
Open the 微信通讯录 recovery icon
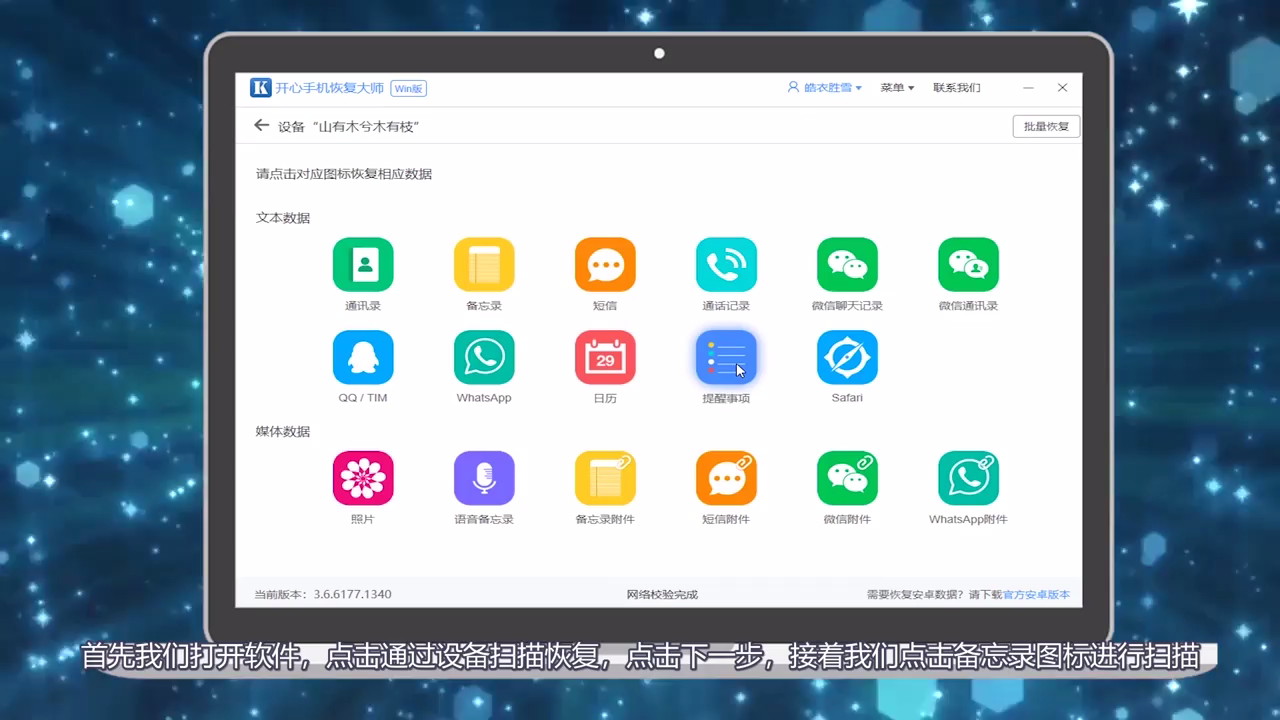tap(968, 263)
